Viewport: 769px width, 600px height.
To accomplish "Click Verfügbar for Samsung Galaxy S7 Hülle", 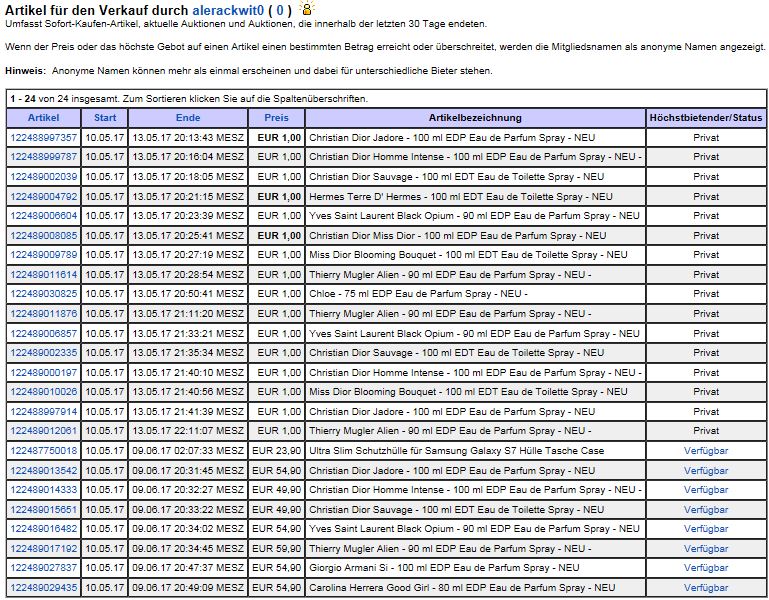I will click(706, 451).
